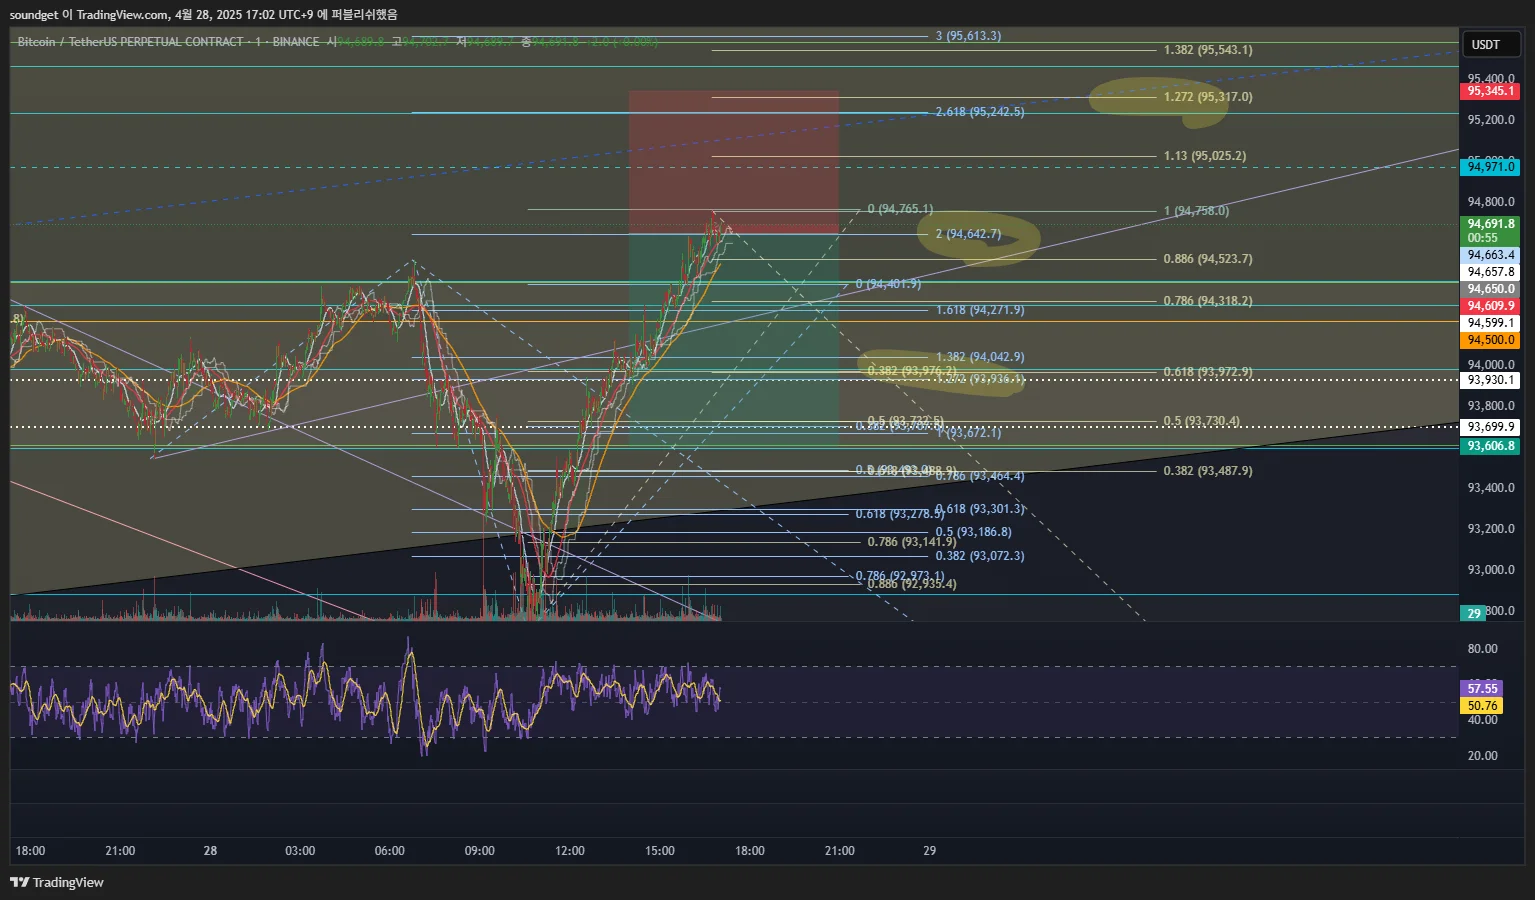
Task: Click the date 29 on the time axis
Action: pyautogui.click(x=930, y=850)
